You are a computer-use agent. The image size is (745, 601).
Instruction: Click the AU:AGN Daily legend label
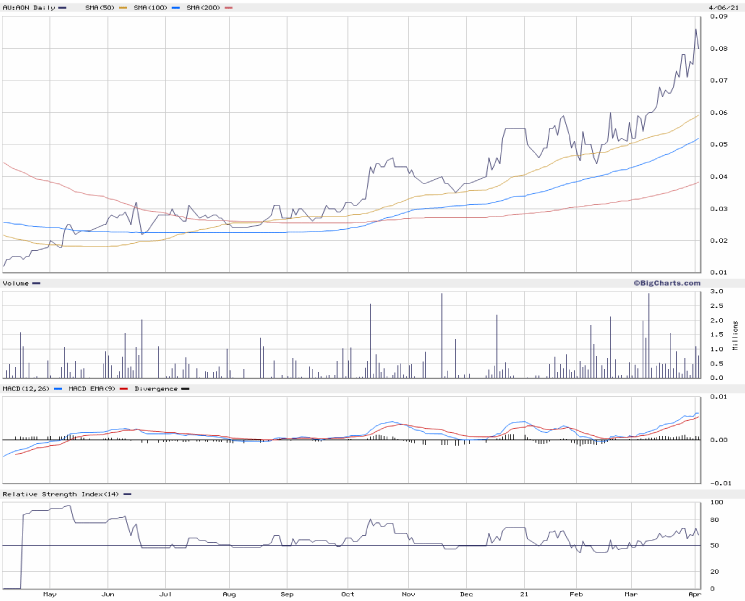(26, 7)
